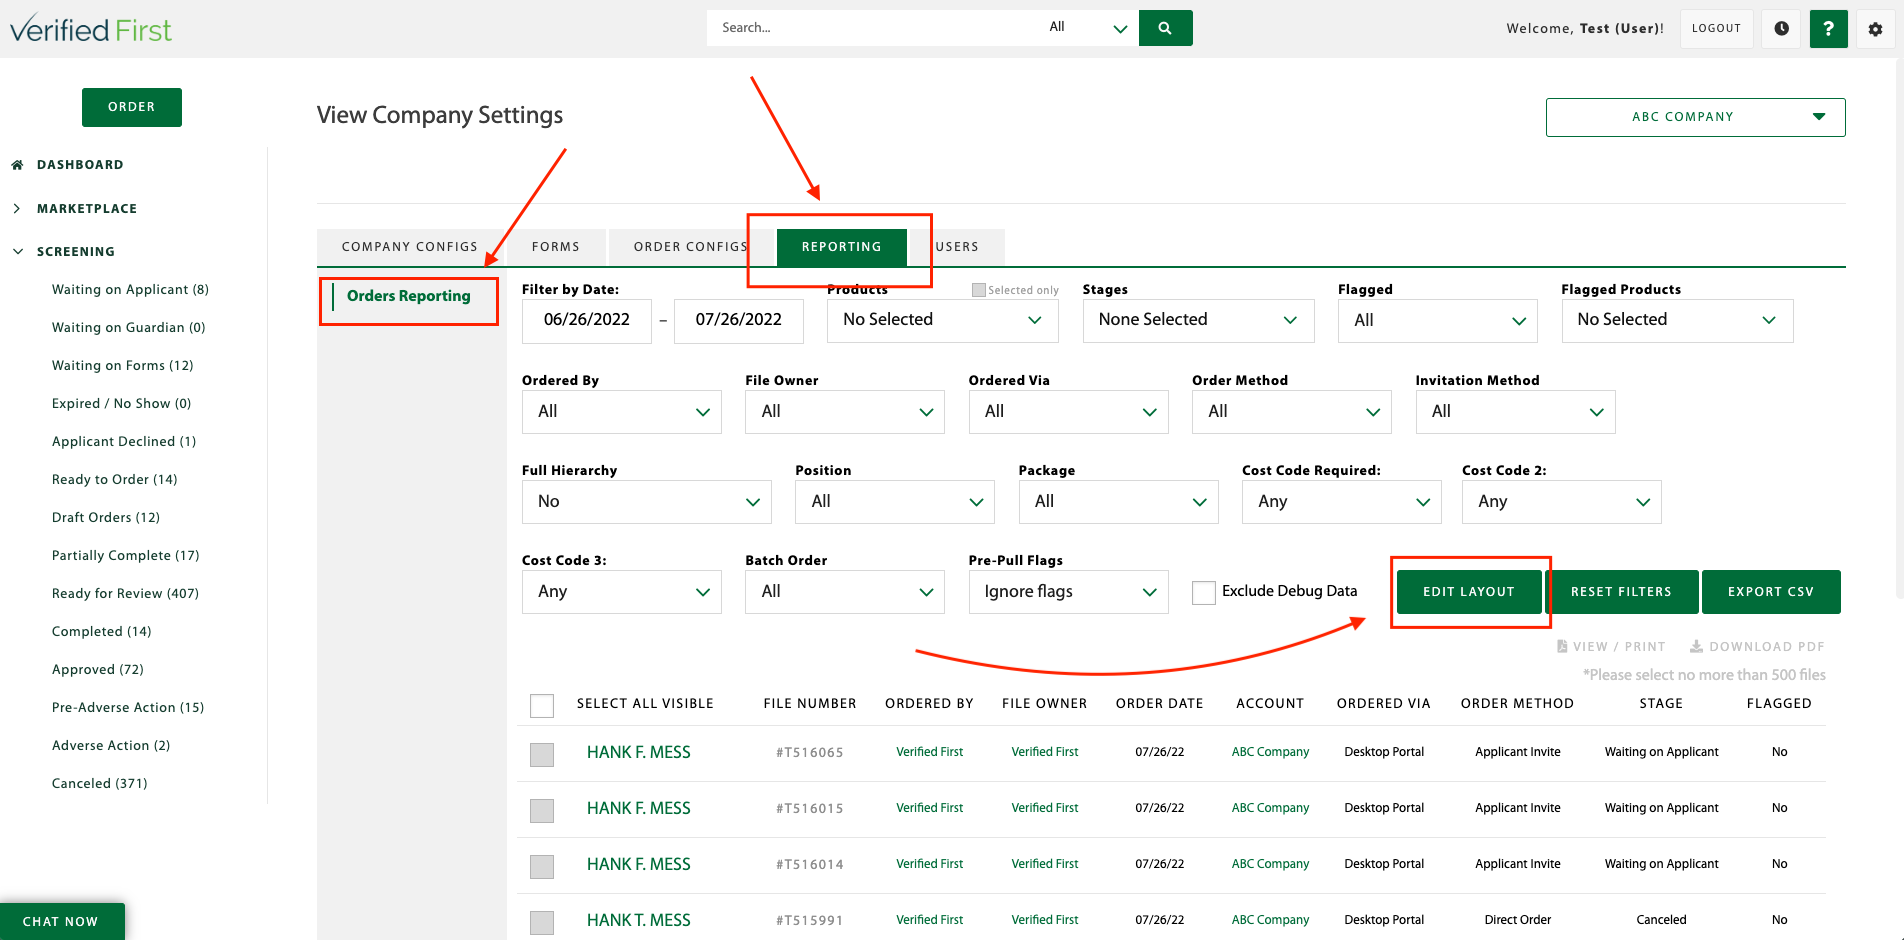The image size is (1904, 940).
Task: Open Canceled (371) queue
Action: tap(99, 784)
